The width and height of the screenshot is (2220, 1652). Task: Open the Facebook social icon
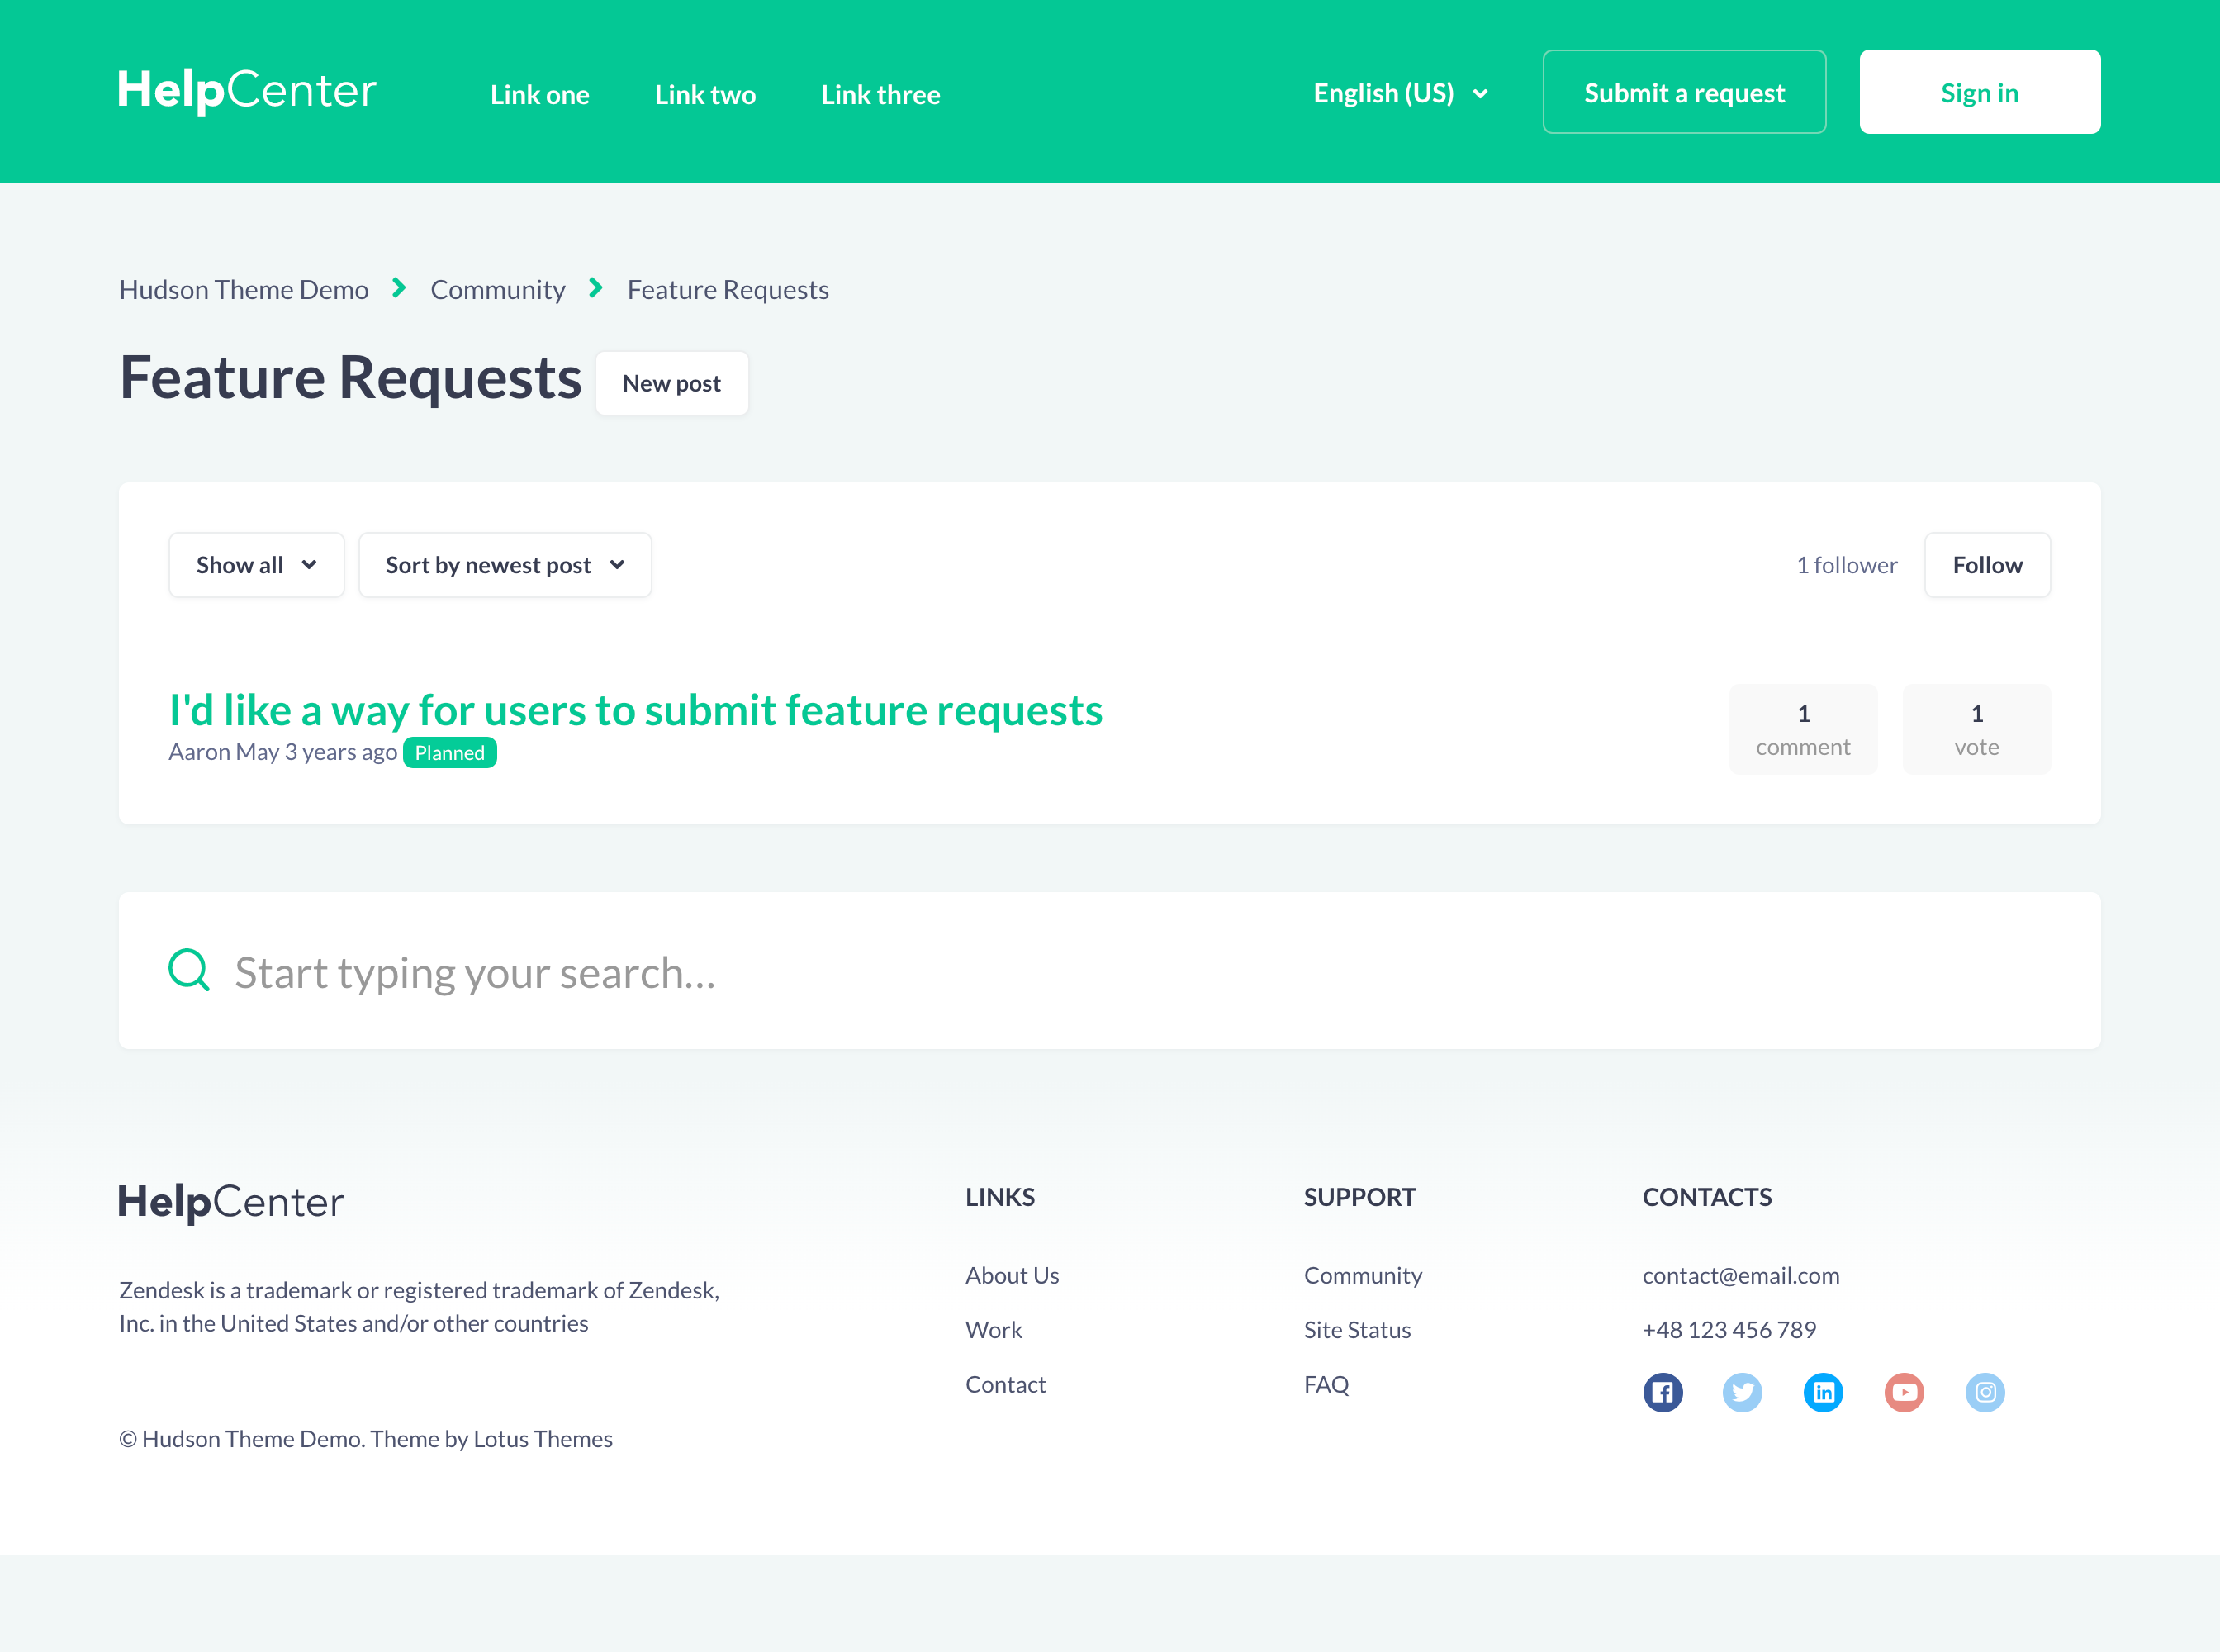tap(1662, 1392)
